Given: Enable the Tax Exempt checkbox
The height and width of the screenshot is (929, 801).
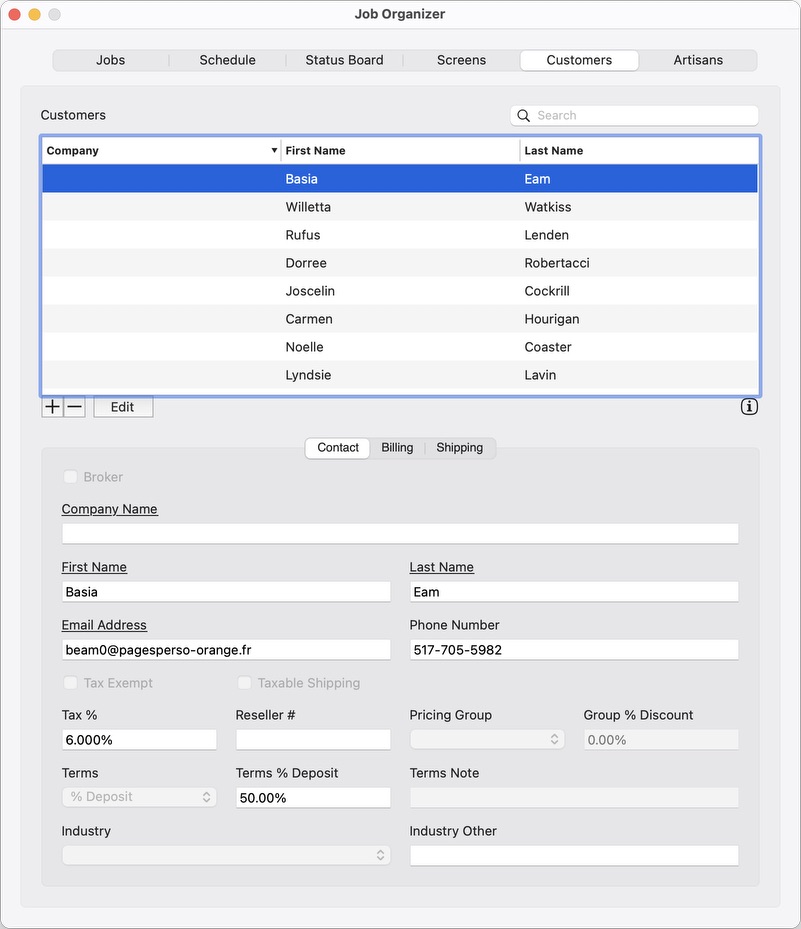Looking at the screenshot, I should coord(71,683).
